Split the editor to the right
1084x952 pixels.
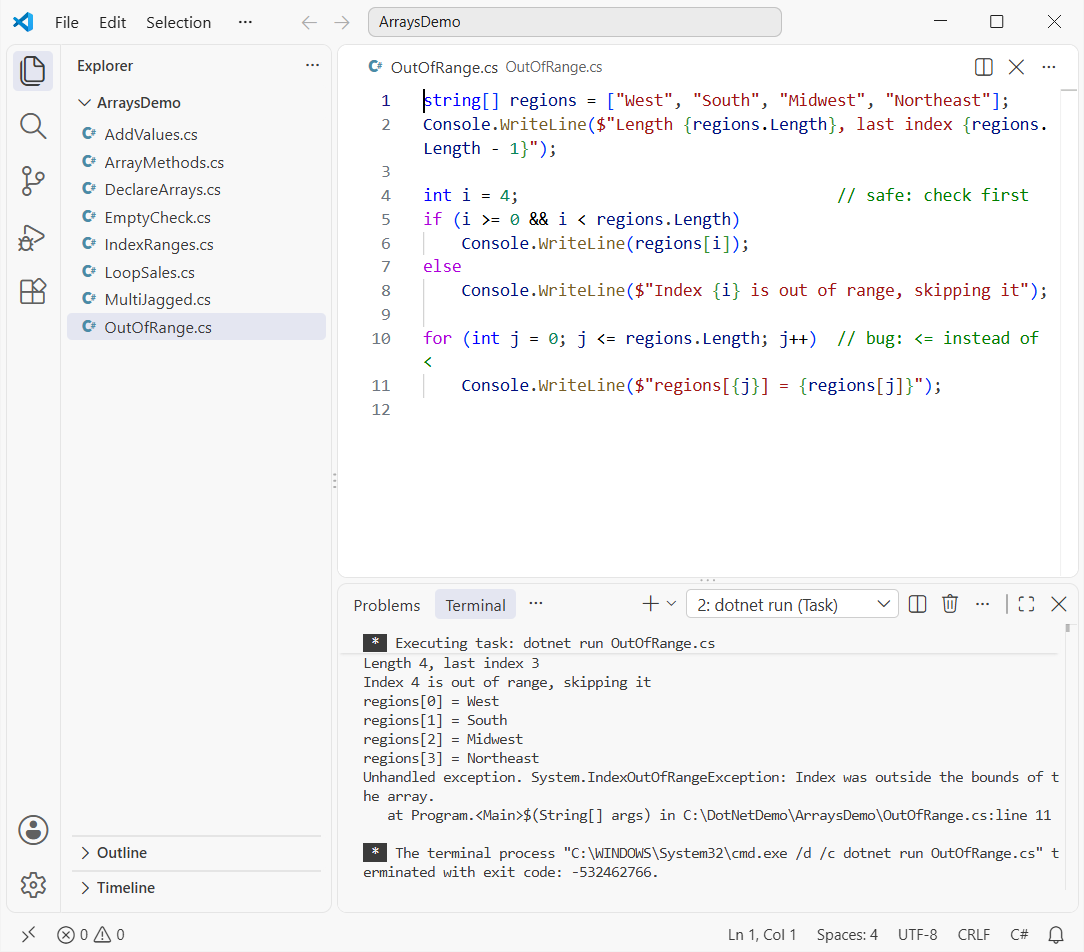[983, 67]
